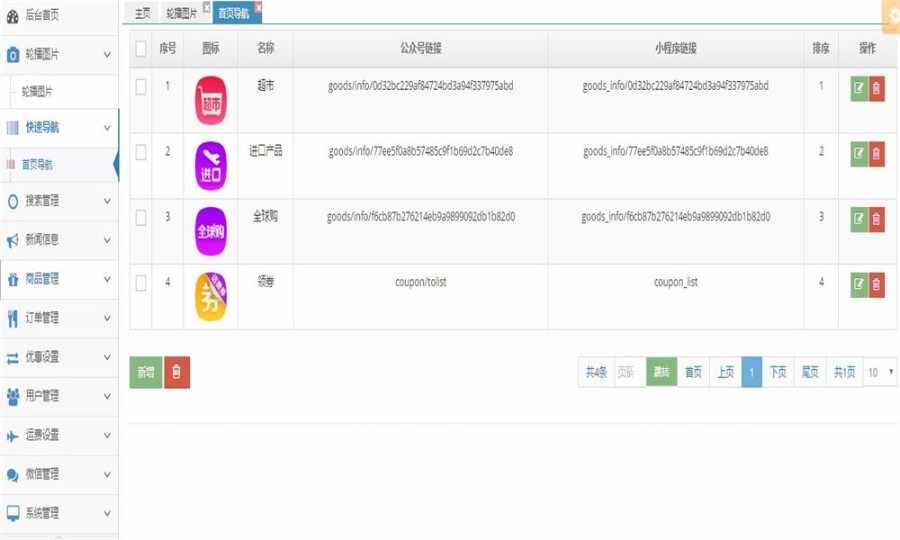Click the 微信管理 chat bubble icon
The width and height of the screenshot is (900, 540).
coord(13,474)
